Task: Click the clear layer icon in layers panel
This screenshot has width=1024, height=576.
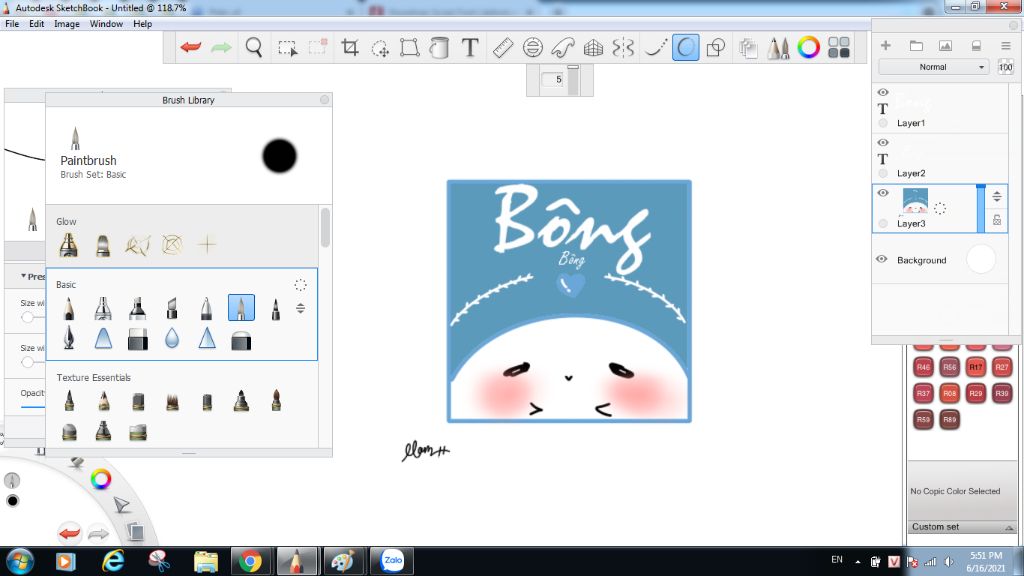Action: 976,46
